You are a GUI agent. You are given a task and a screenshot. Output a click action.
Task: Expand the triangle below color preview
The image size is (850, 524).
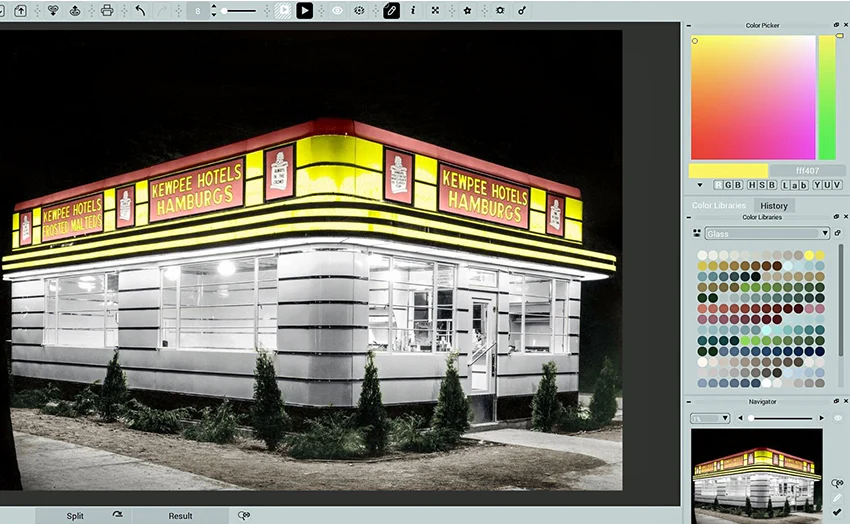[x=700, y=185]
